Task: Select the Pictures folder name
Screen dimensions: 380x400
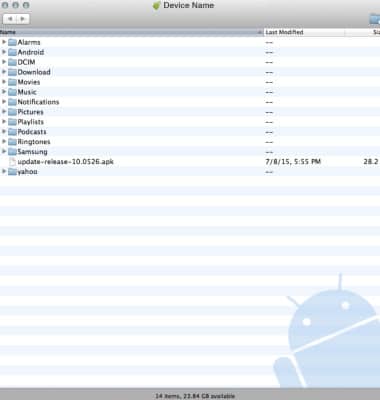Action: pos(30,112)
